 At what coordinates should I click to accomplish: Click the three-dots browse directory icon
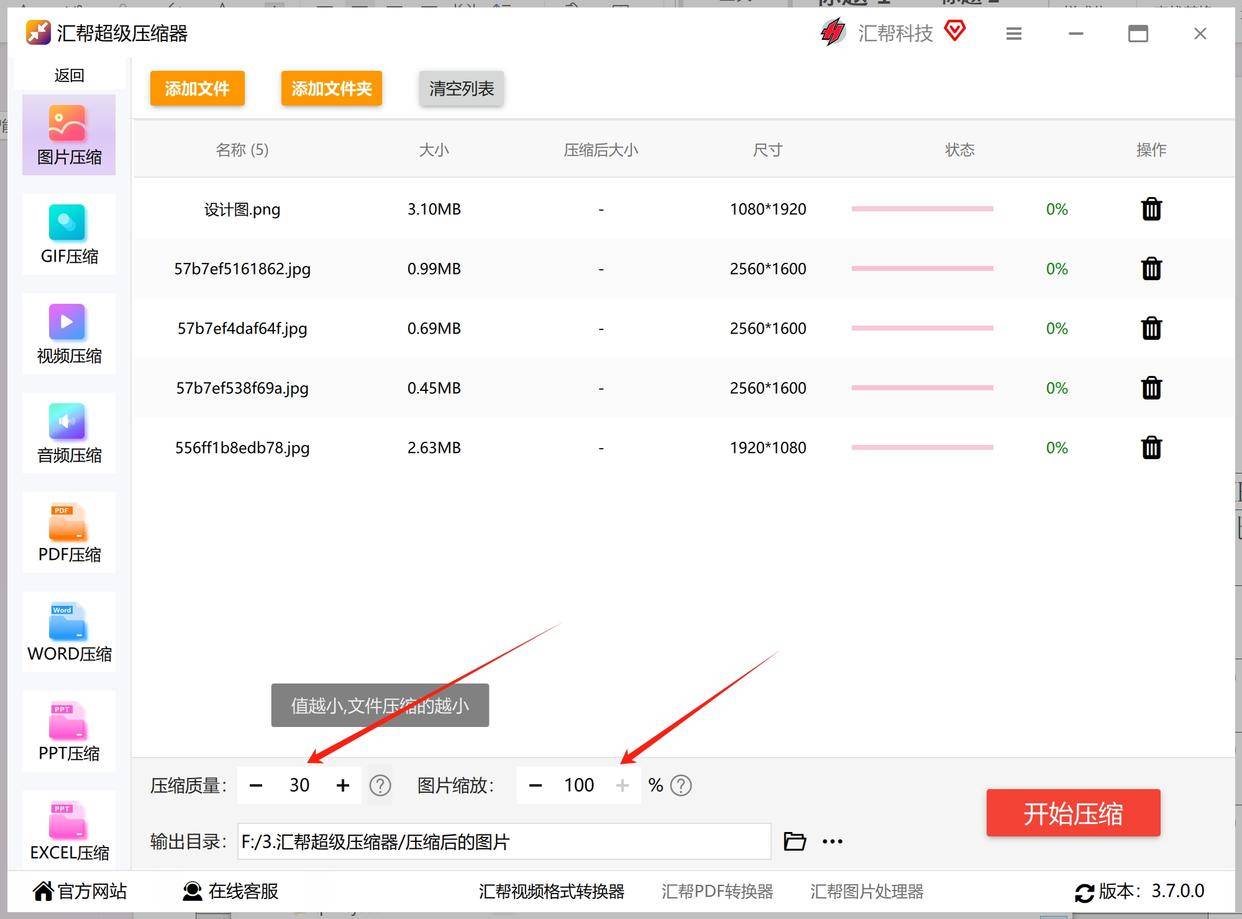832,841
